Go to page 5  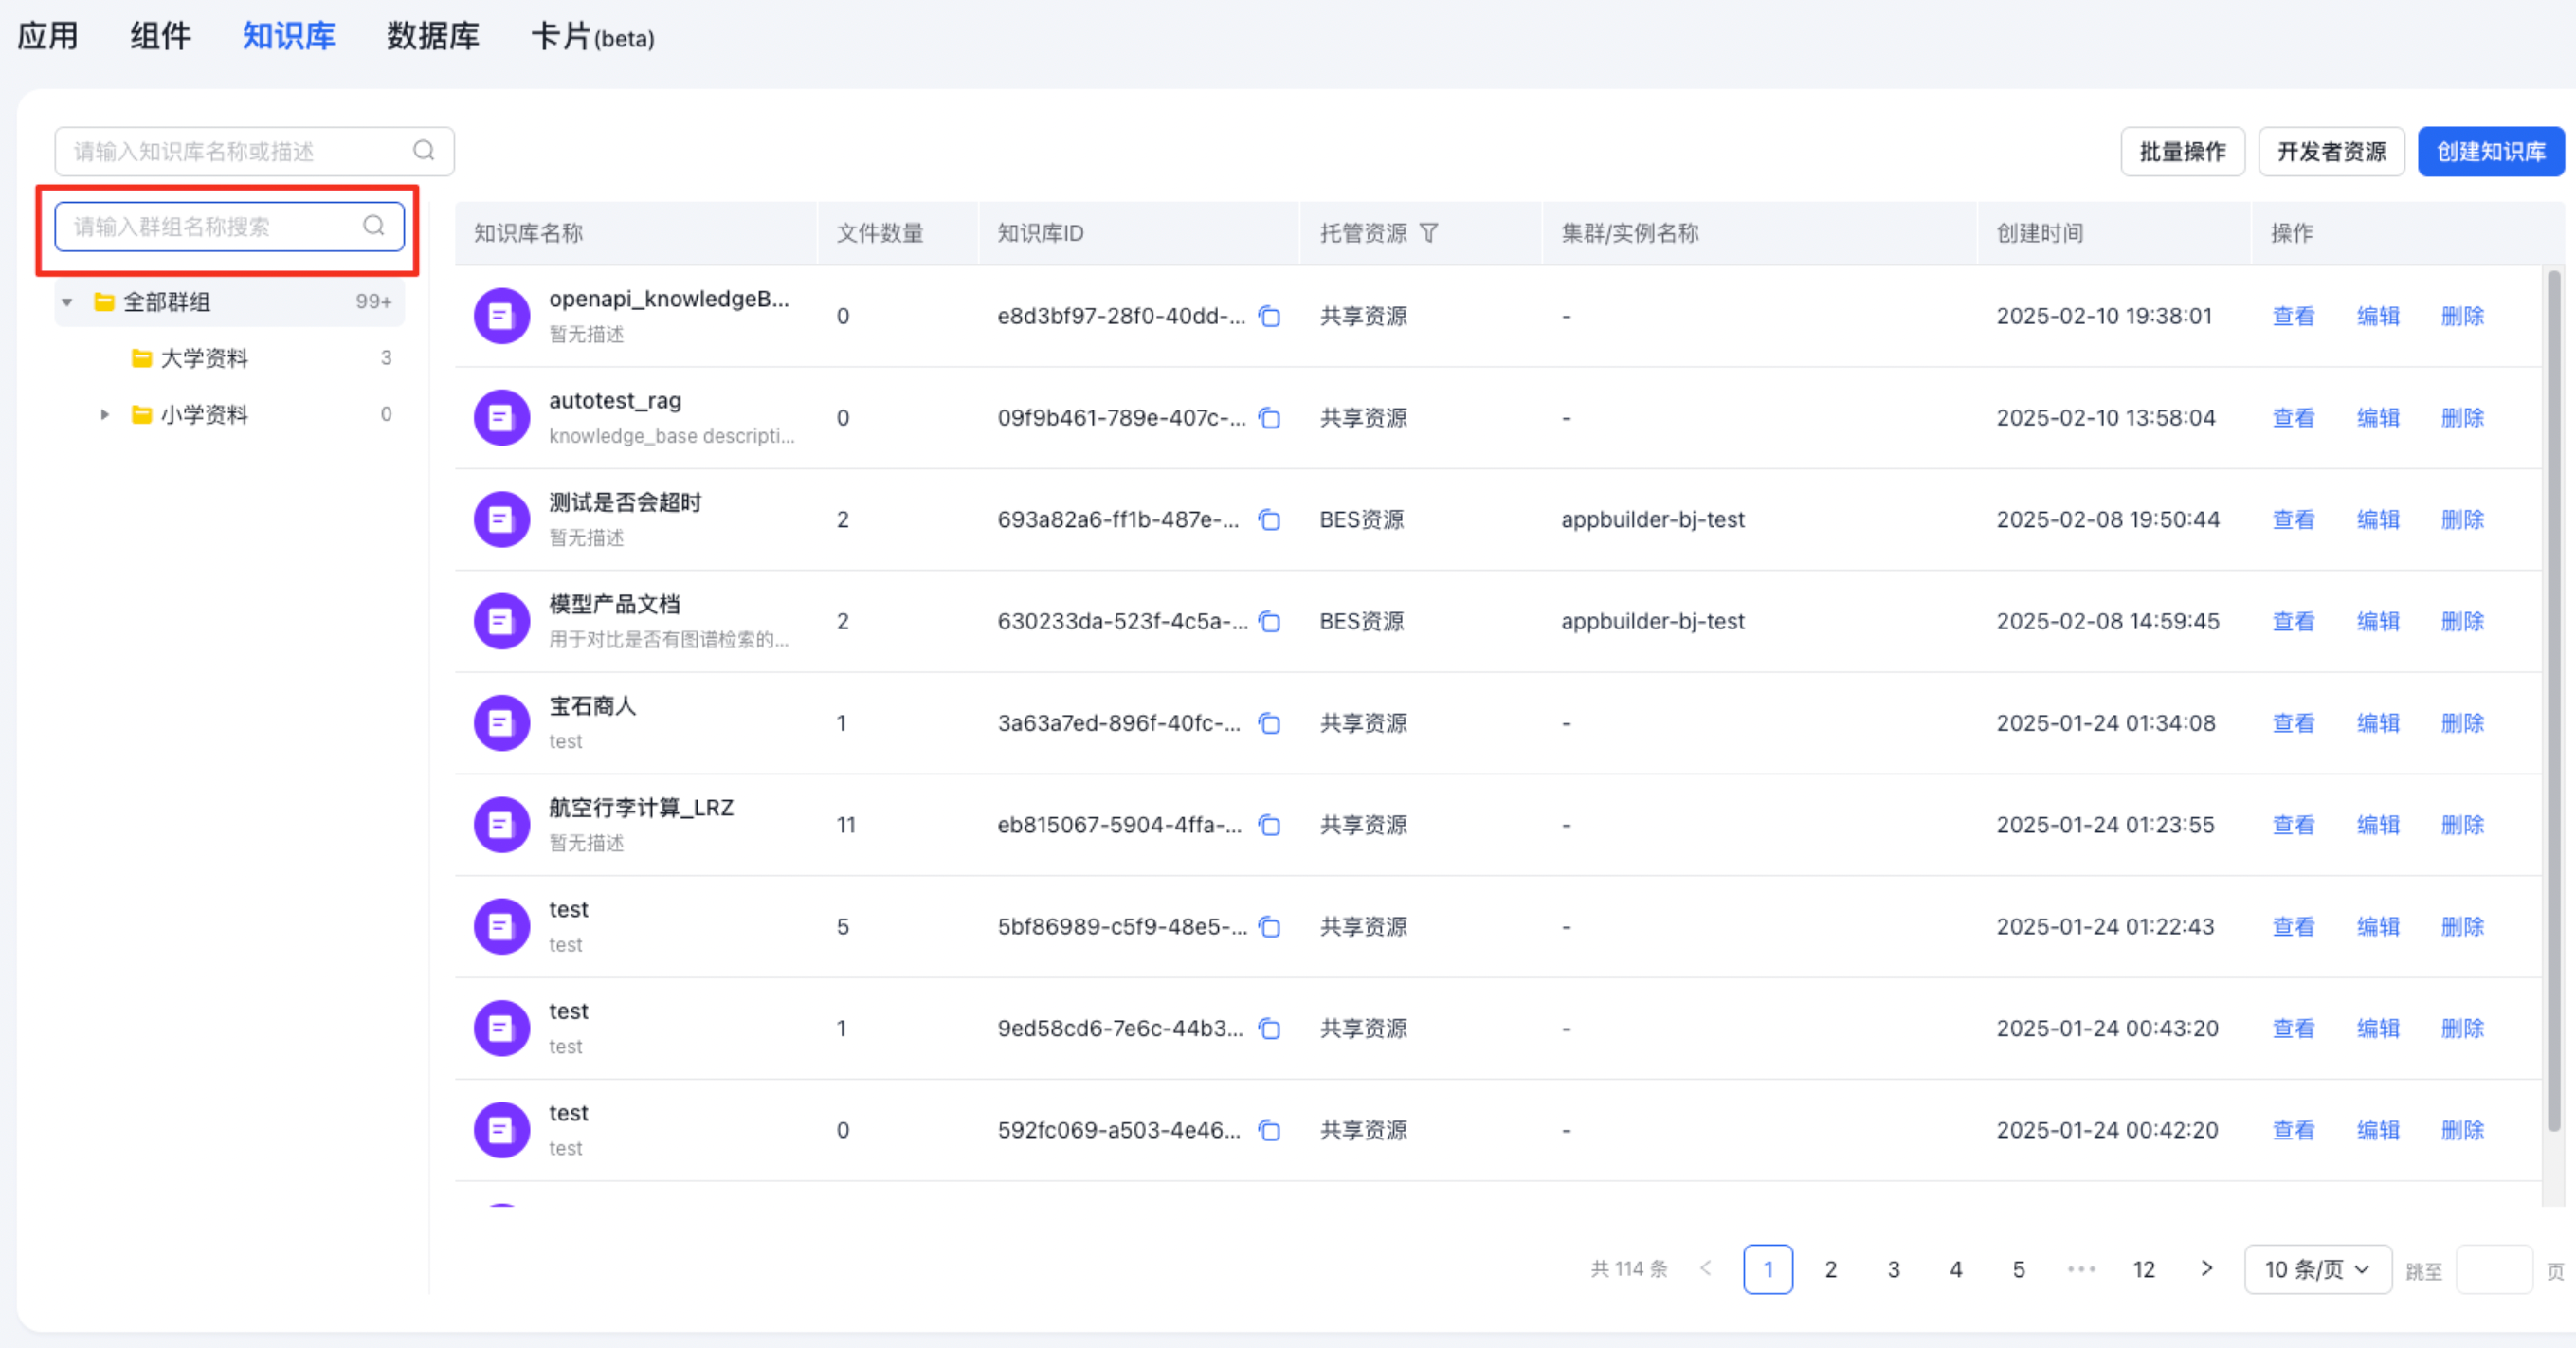tap(2019, 1269)
